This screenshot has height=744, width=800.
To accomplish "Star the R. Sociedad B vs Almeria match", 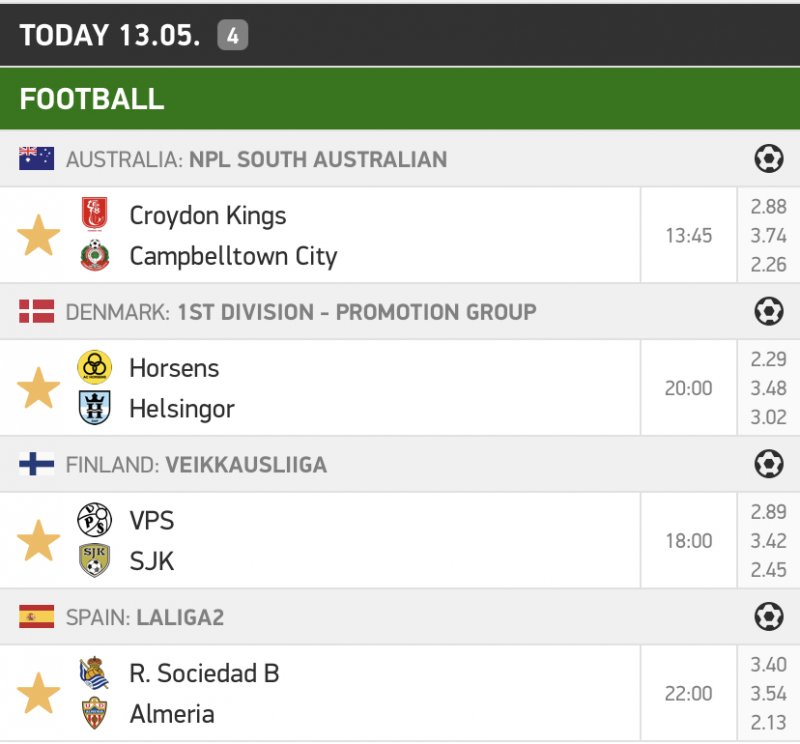I will 39,693.
